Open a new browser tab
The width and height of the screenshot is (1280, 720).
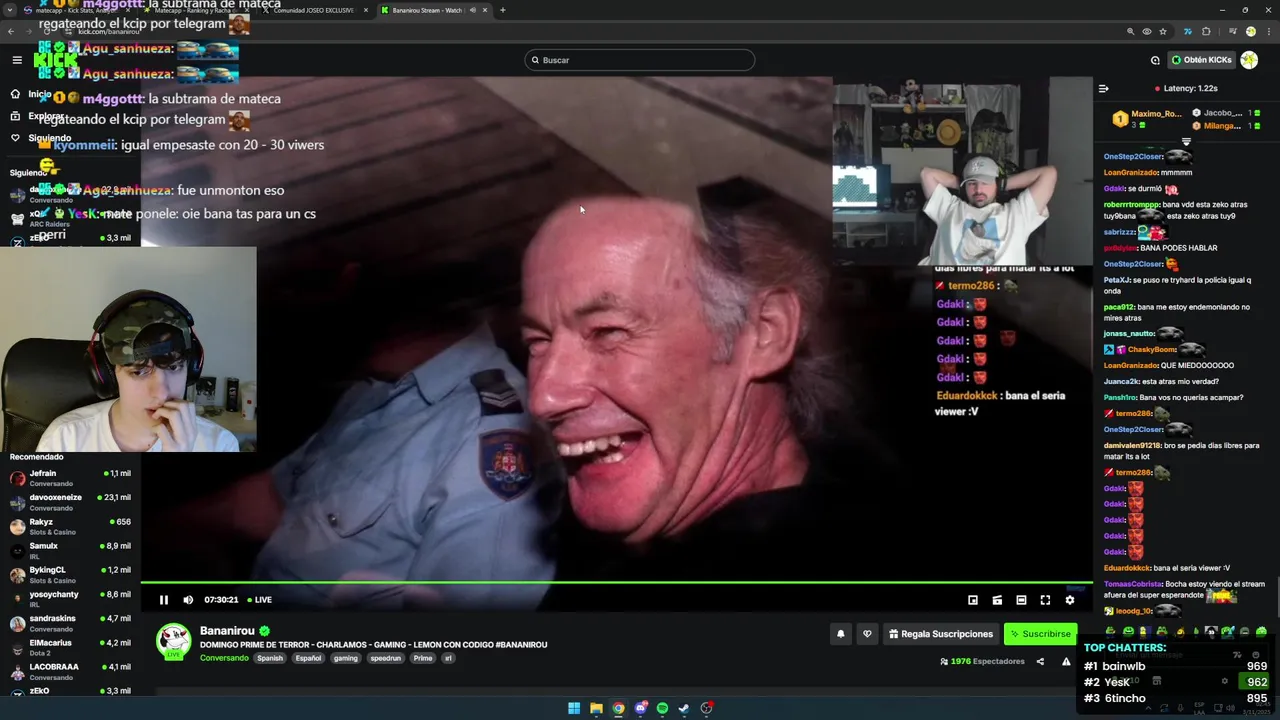tap(502, 10)
